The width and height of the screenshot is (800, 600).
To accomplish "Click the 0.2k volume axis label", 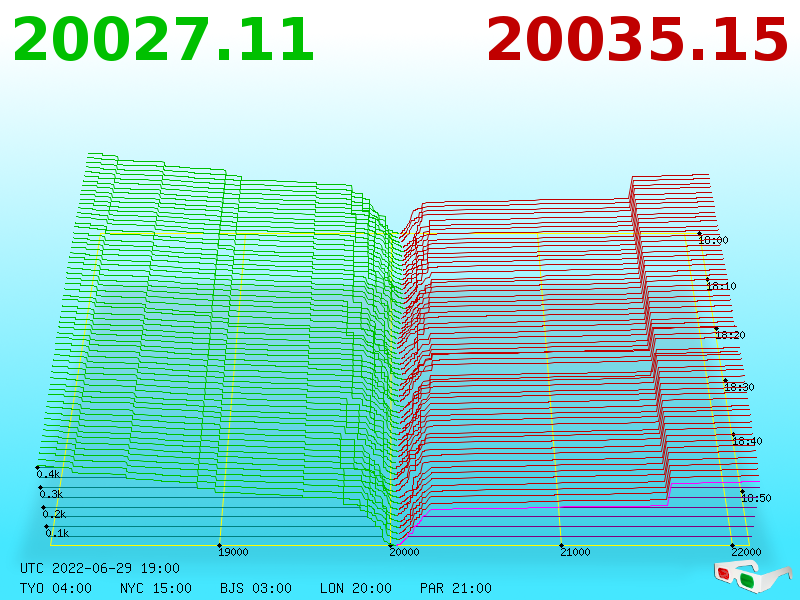I will 54,514.
